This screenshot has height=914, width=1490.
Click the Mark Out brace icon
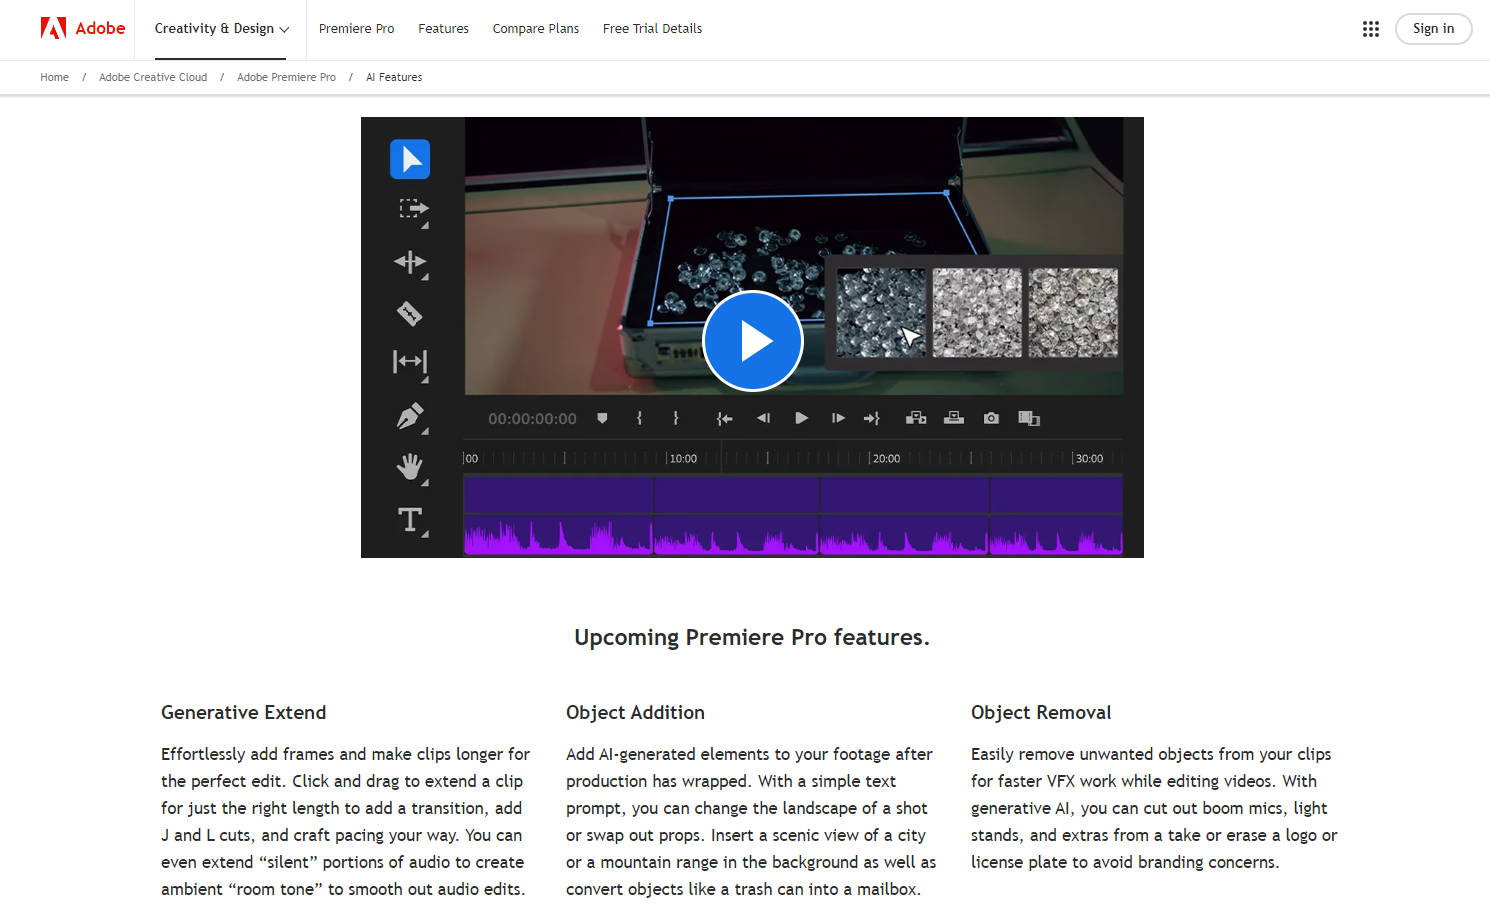coord(676,418)
